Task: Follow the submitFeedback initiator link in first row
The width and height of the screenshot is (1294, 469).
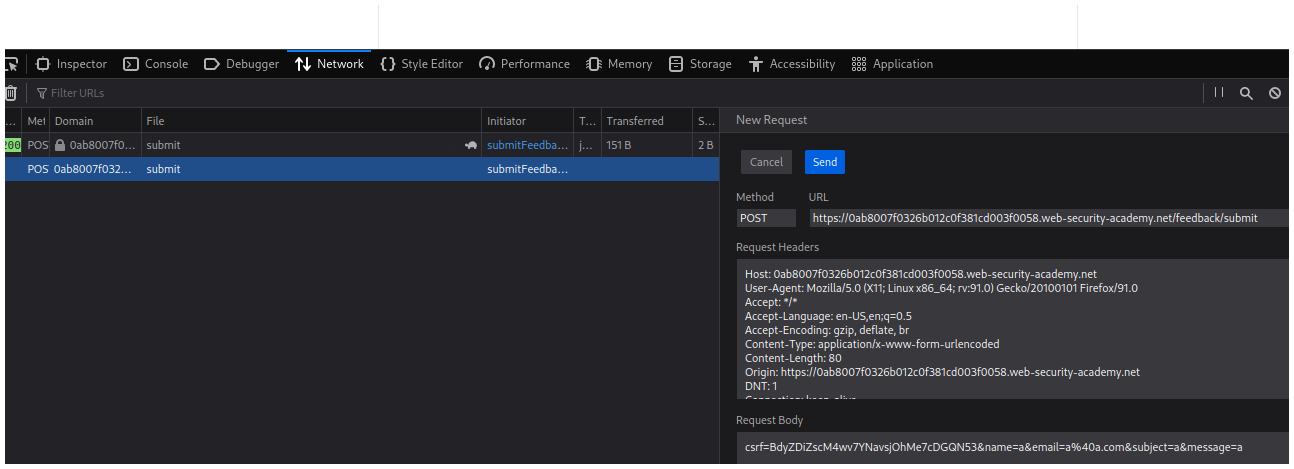Action: 526,145
